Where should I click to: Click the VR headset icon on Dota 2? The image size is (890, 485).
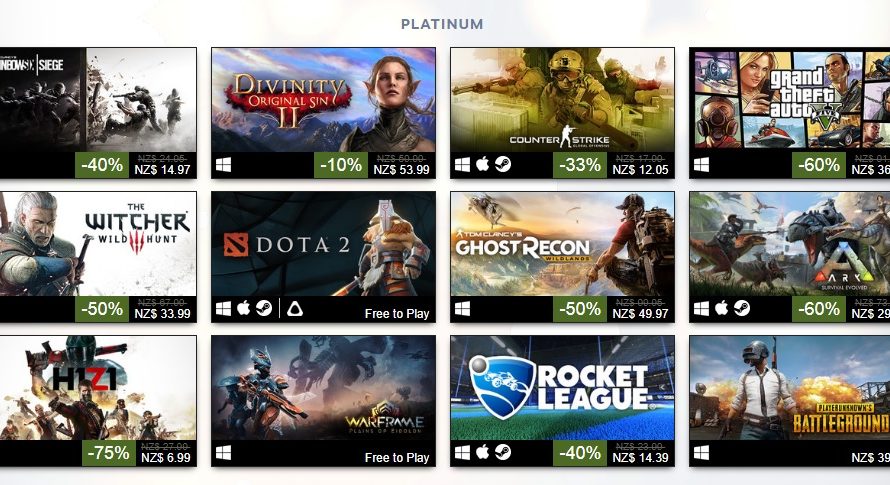click(295, 309)
